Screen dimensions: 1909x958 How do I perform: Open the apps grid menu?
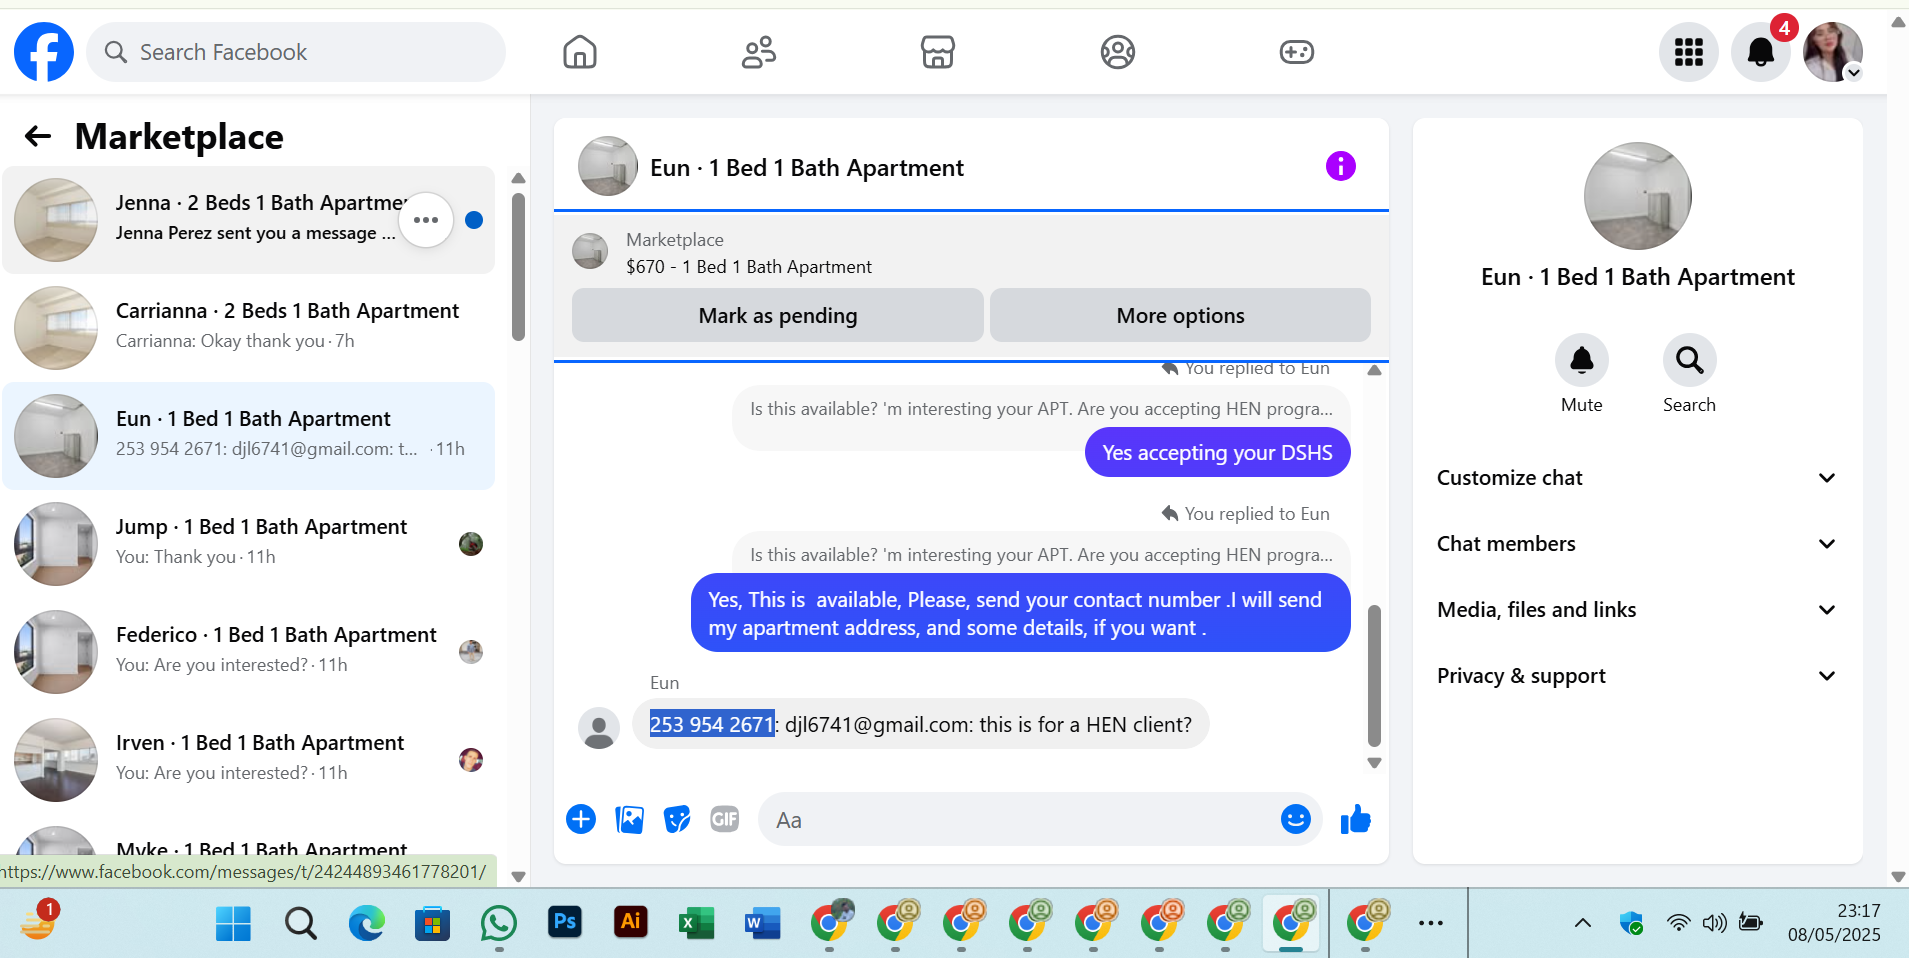1689,52
